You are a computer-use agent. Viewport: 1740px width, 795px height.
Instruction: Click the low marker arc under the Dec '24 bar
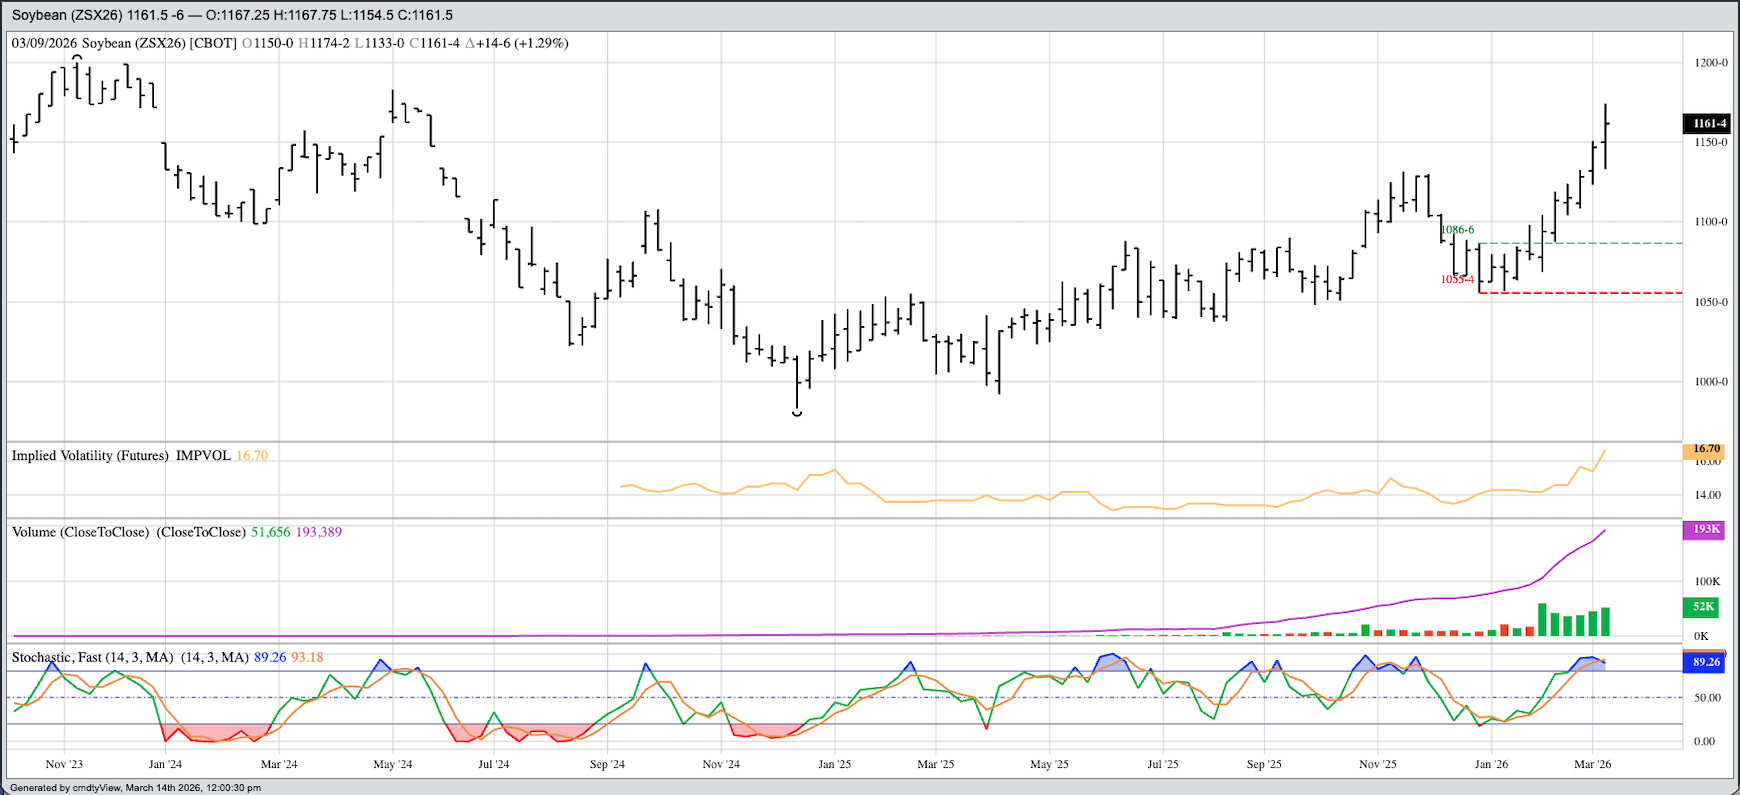coord(797,413)
